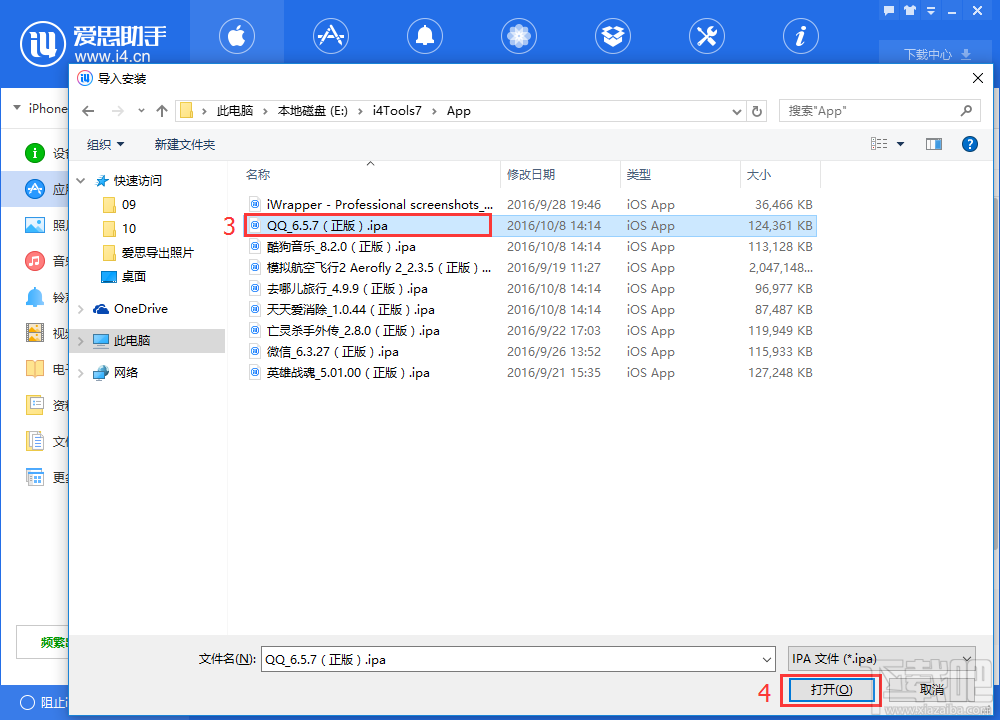Expand This PC (此电脑) node

coord(80,341)
